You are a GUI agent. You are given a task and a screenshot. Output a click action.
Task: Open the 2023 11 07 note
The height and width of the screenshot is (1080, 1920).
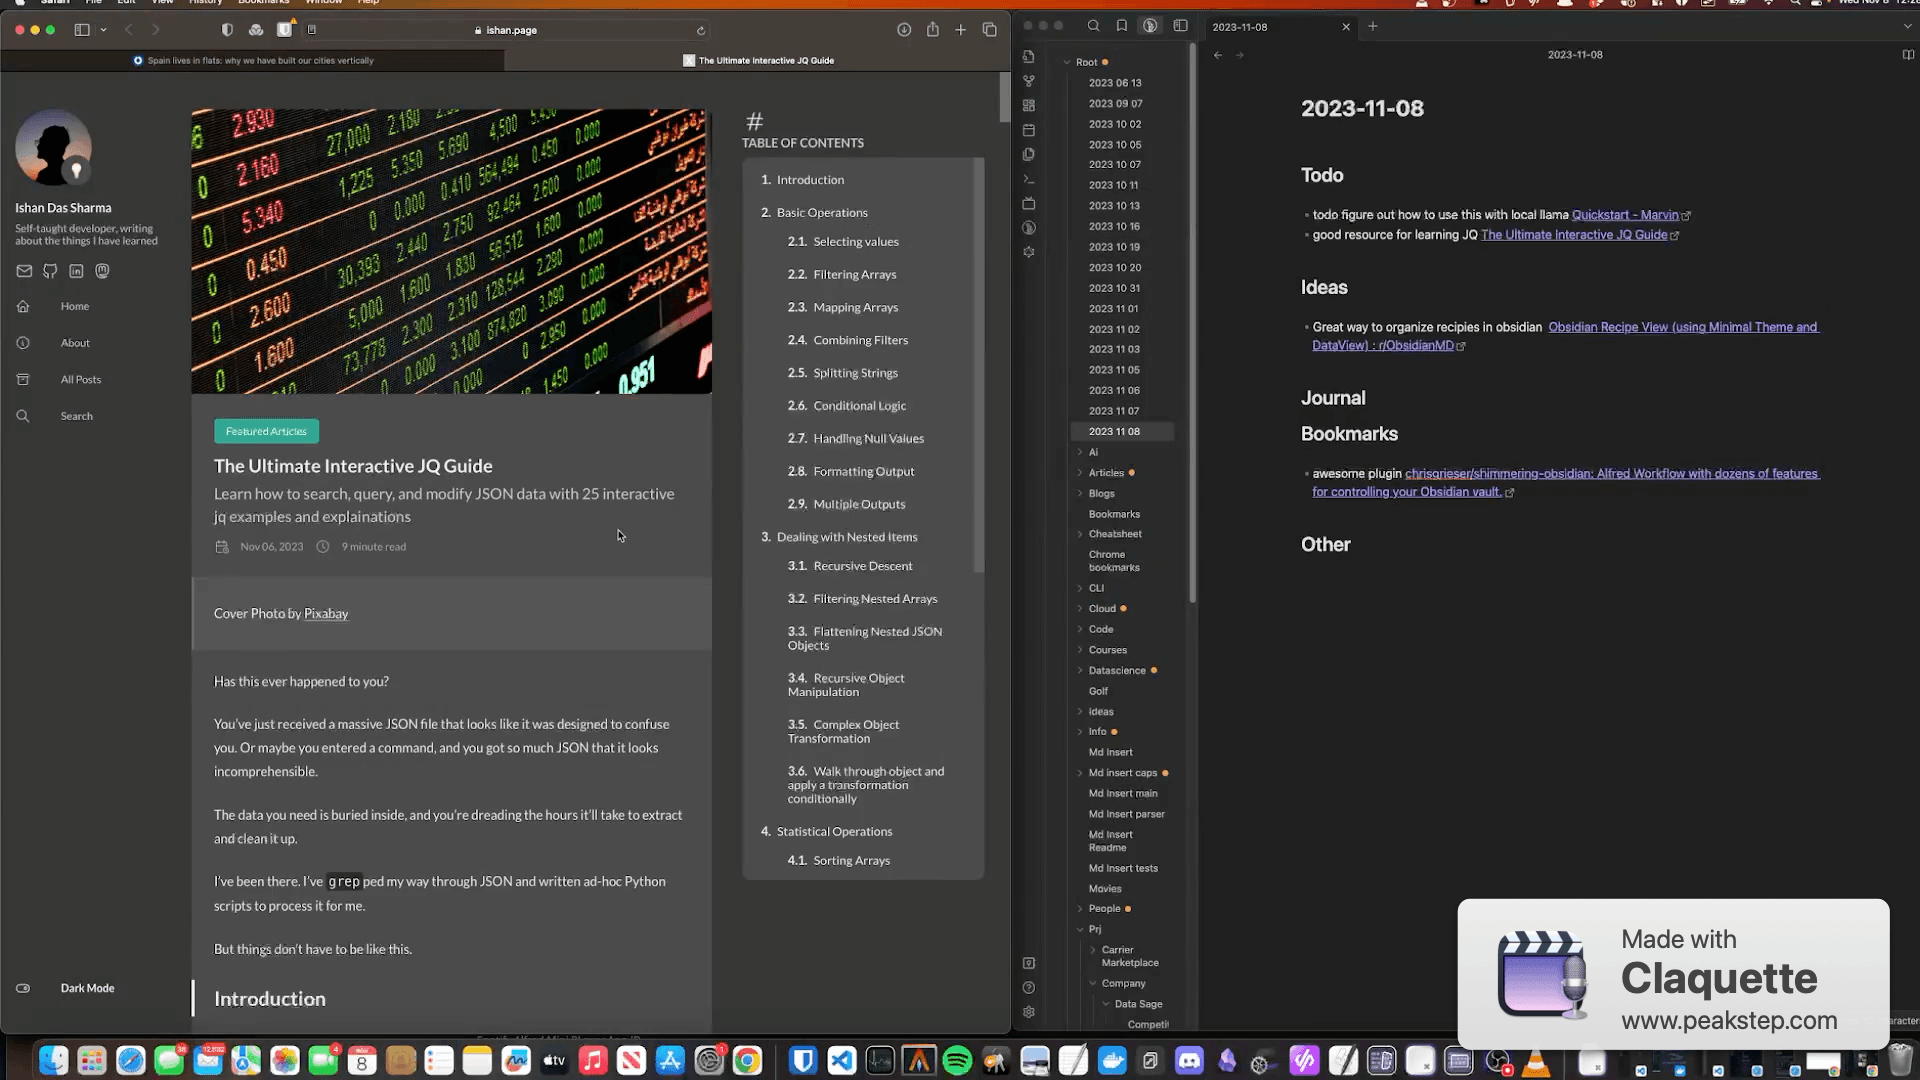click(1114, 411)
